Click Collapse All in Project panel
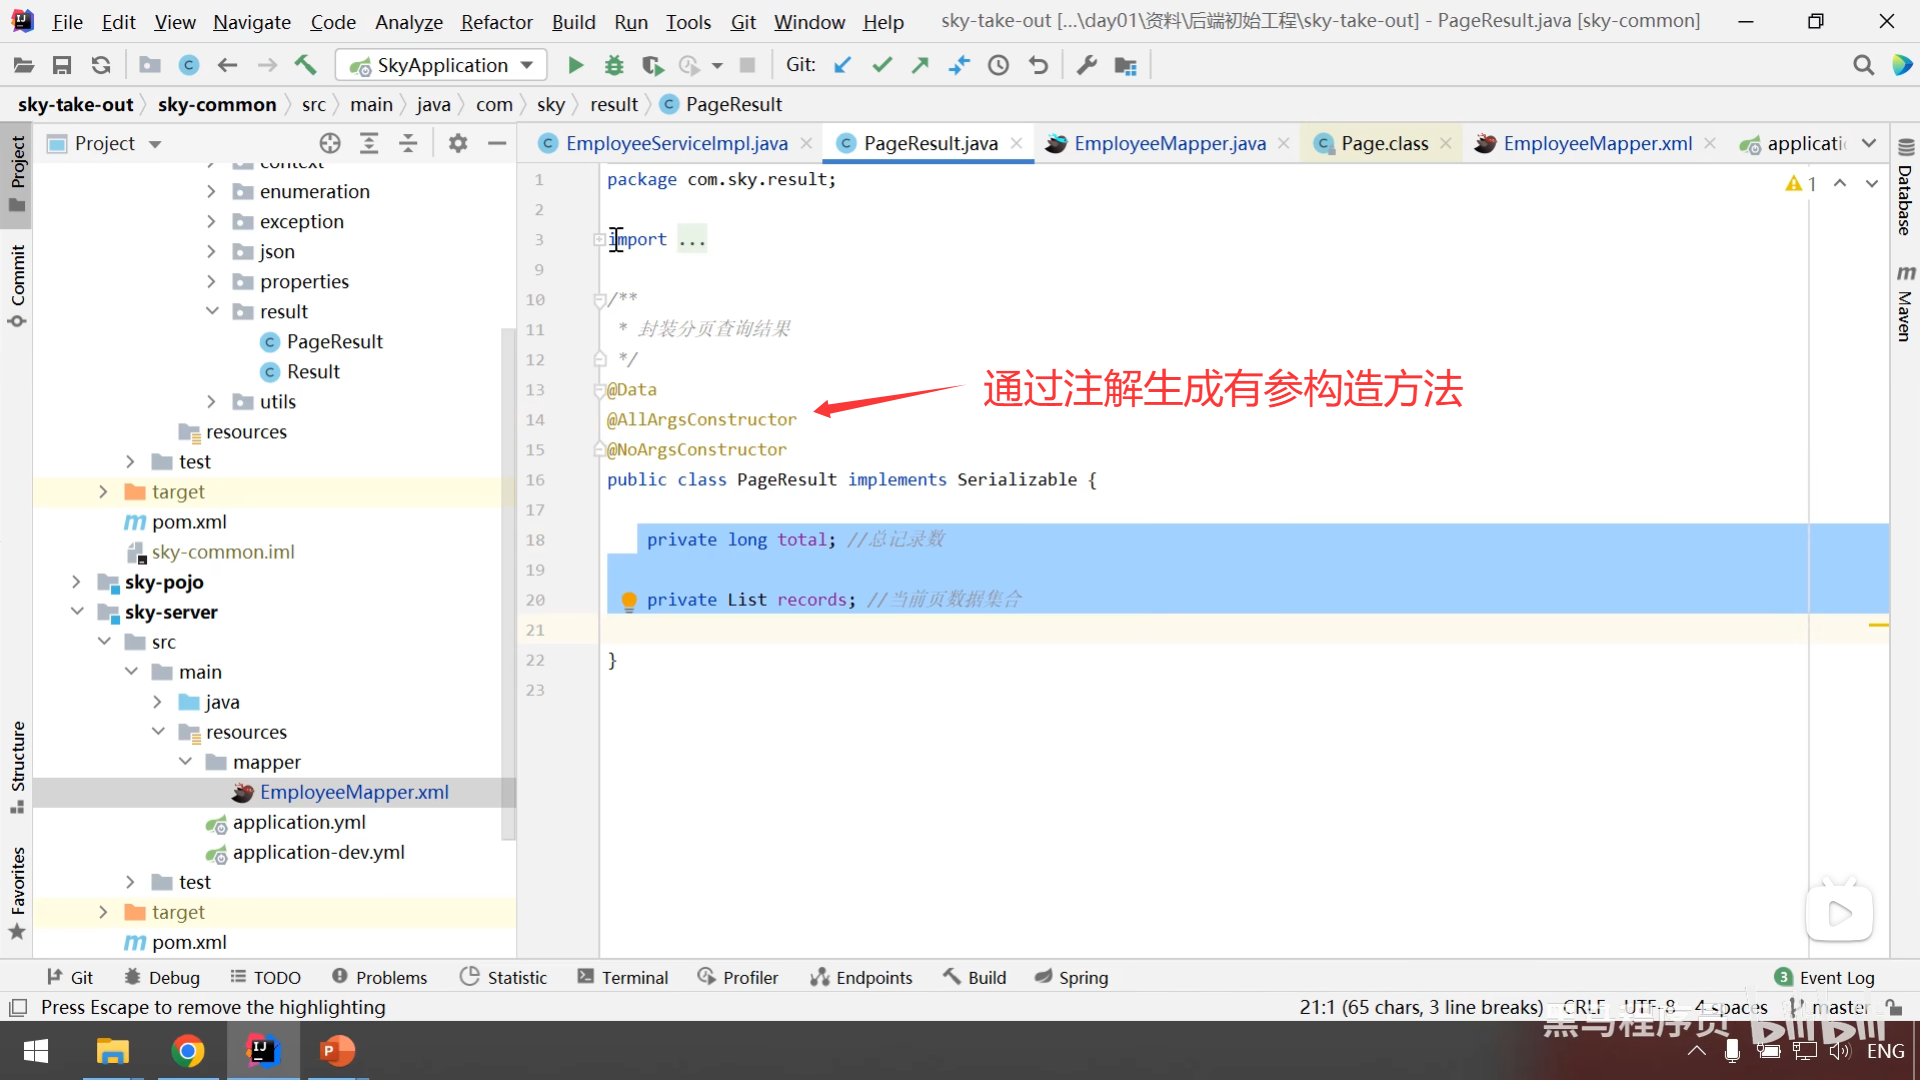The image size is (1920, 1080). [408, 144]
